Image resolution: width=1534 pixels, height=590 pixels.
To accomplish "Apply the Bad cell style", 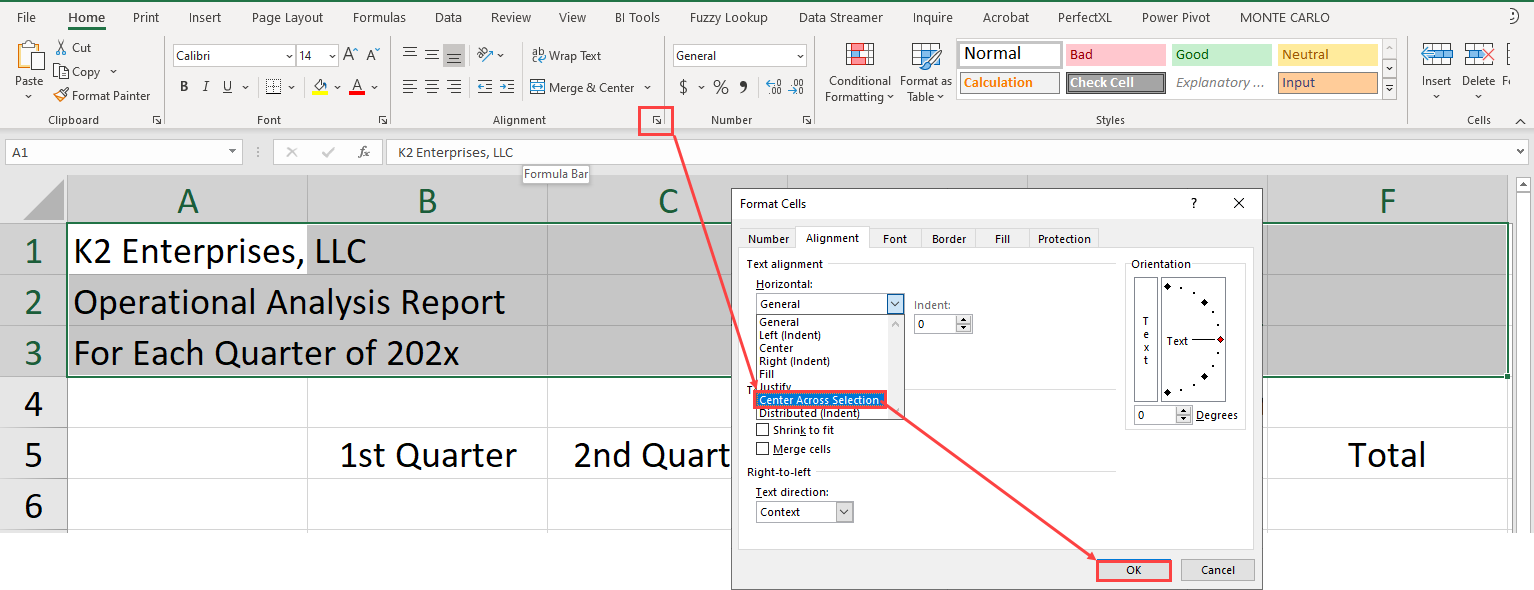I will coord(1115,55).
